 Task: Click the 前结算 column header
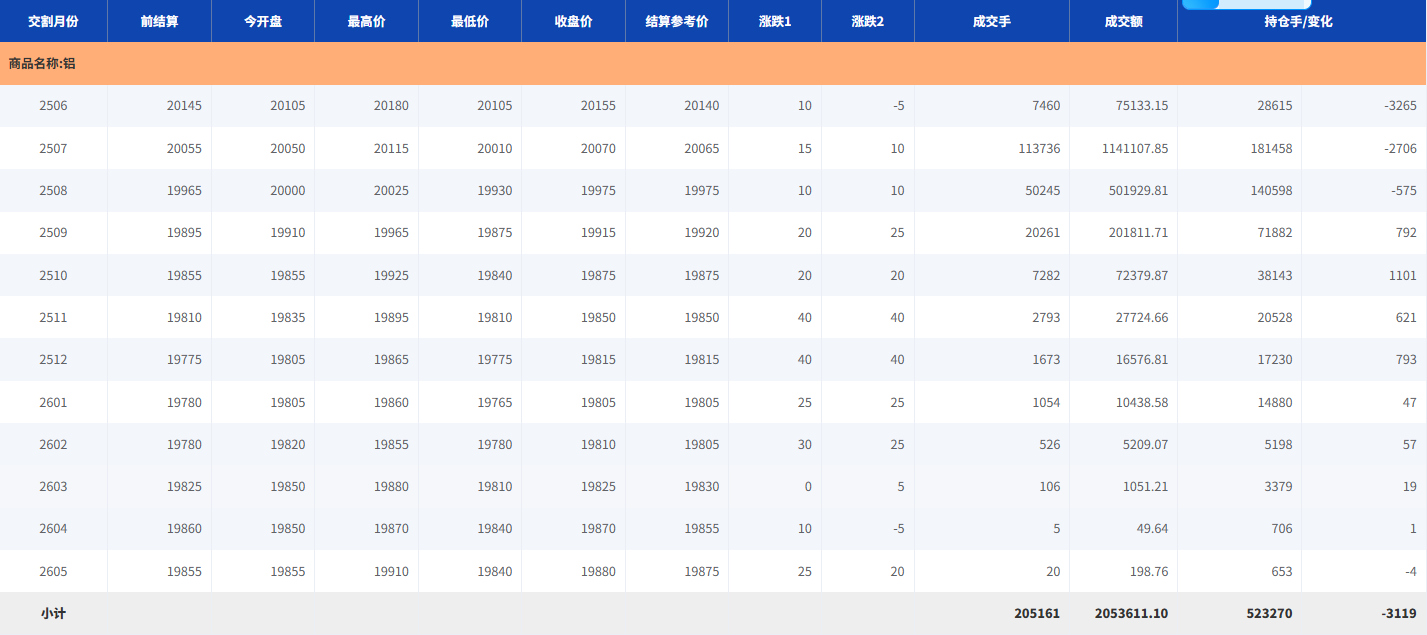pyautogui.click(x=159, y=21)
